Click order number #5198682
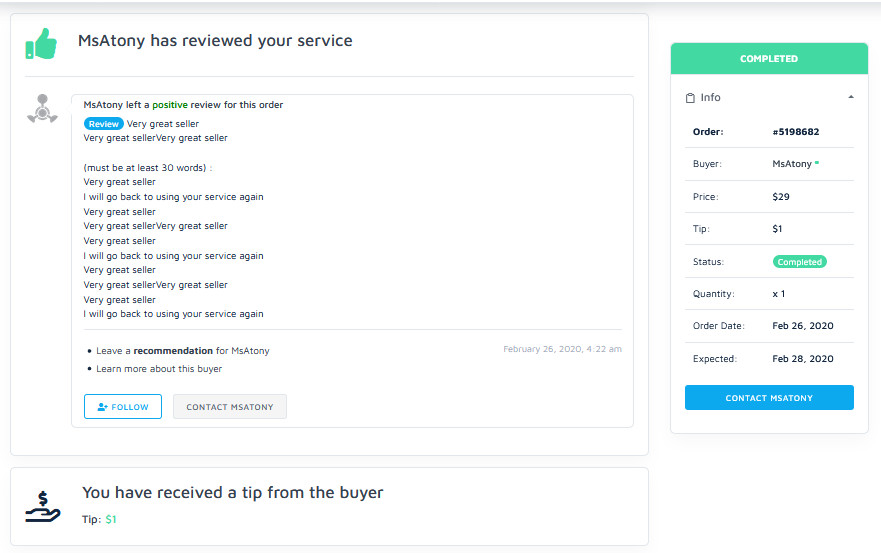Screen dimensions: 881x553 [796, 132]
